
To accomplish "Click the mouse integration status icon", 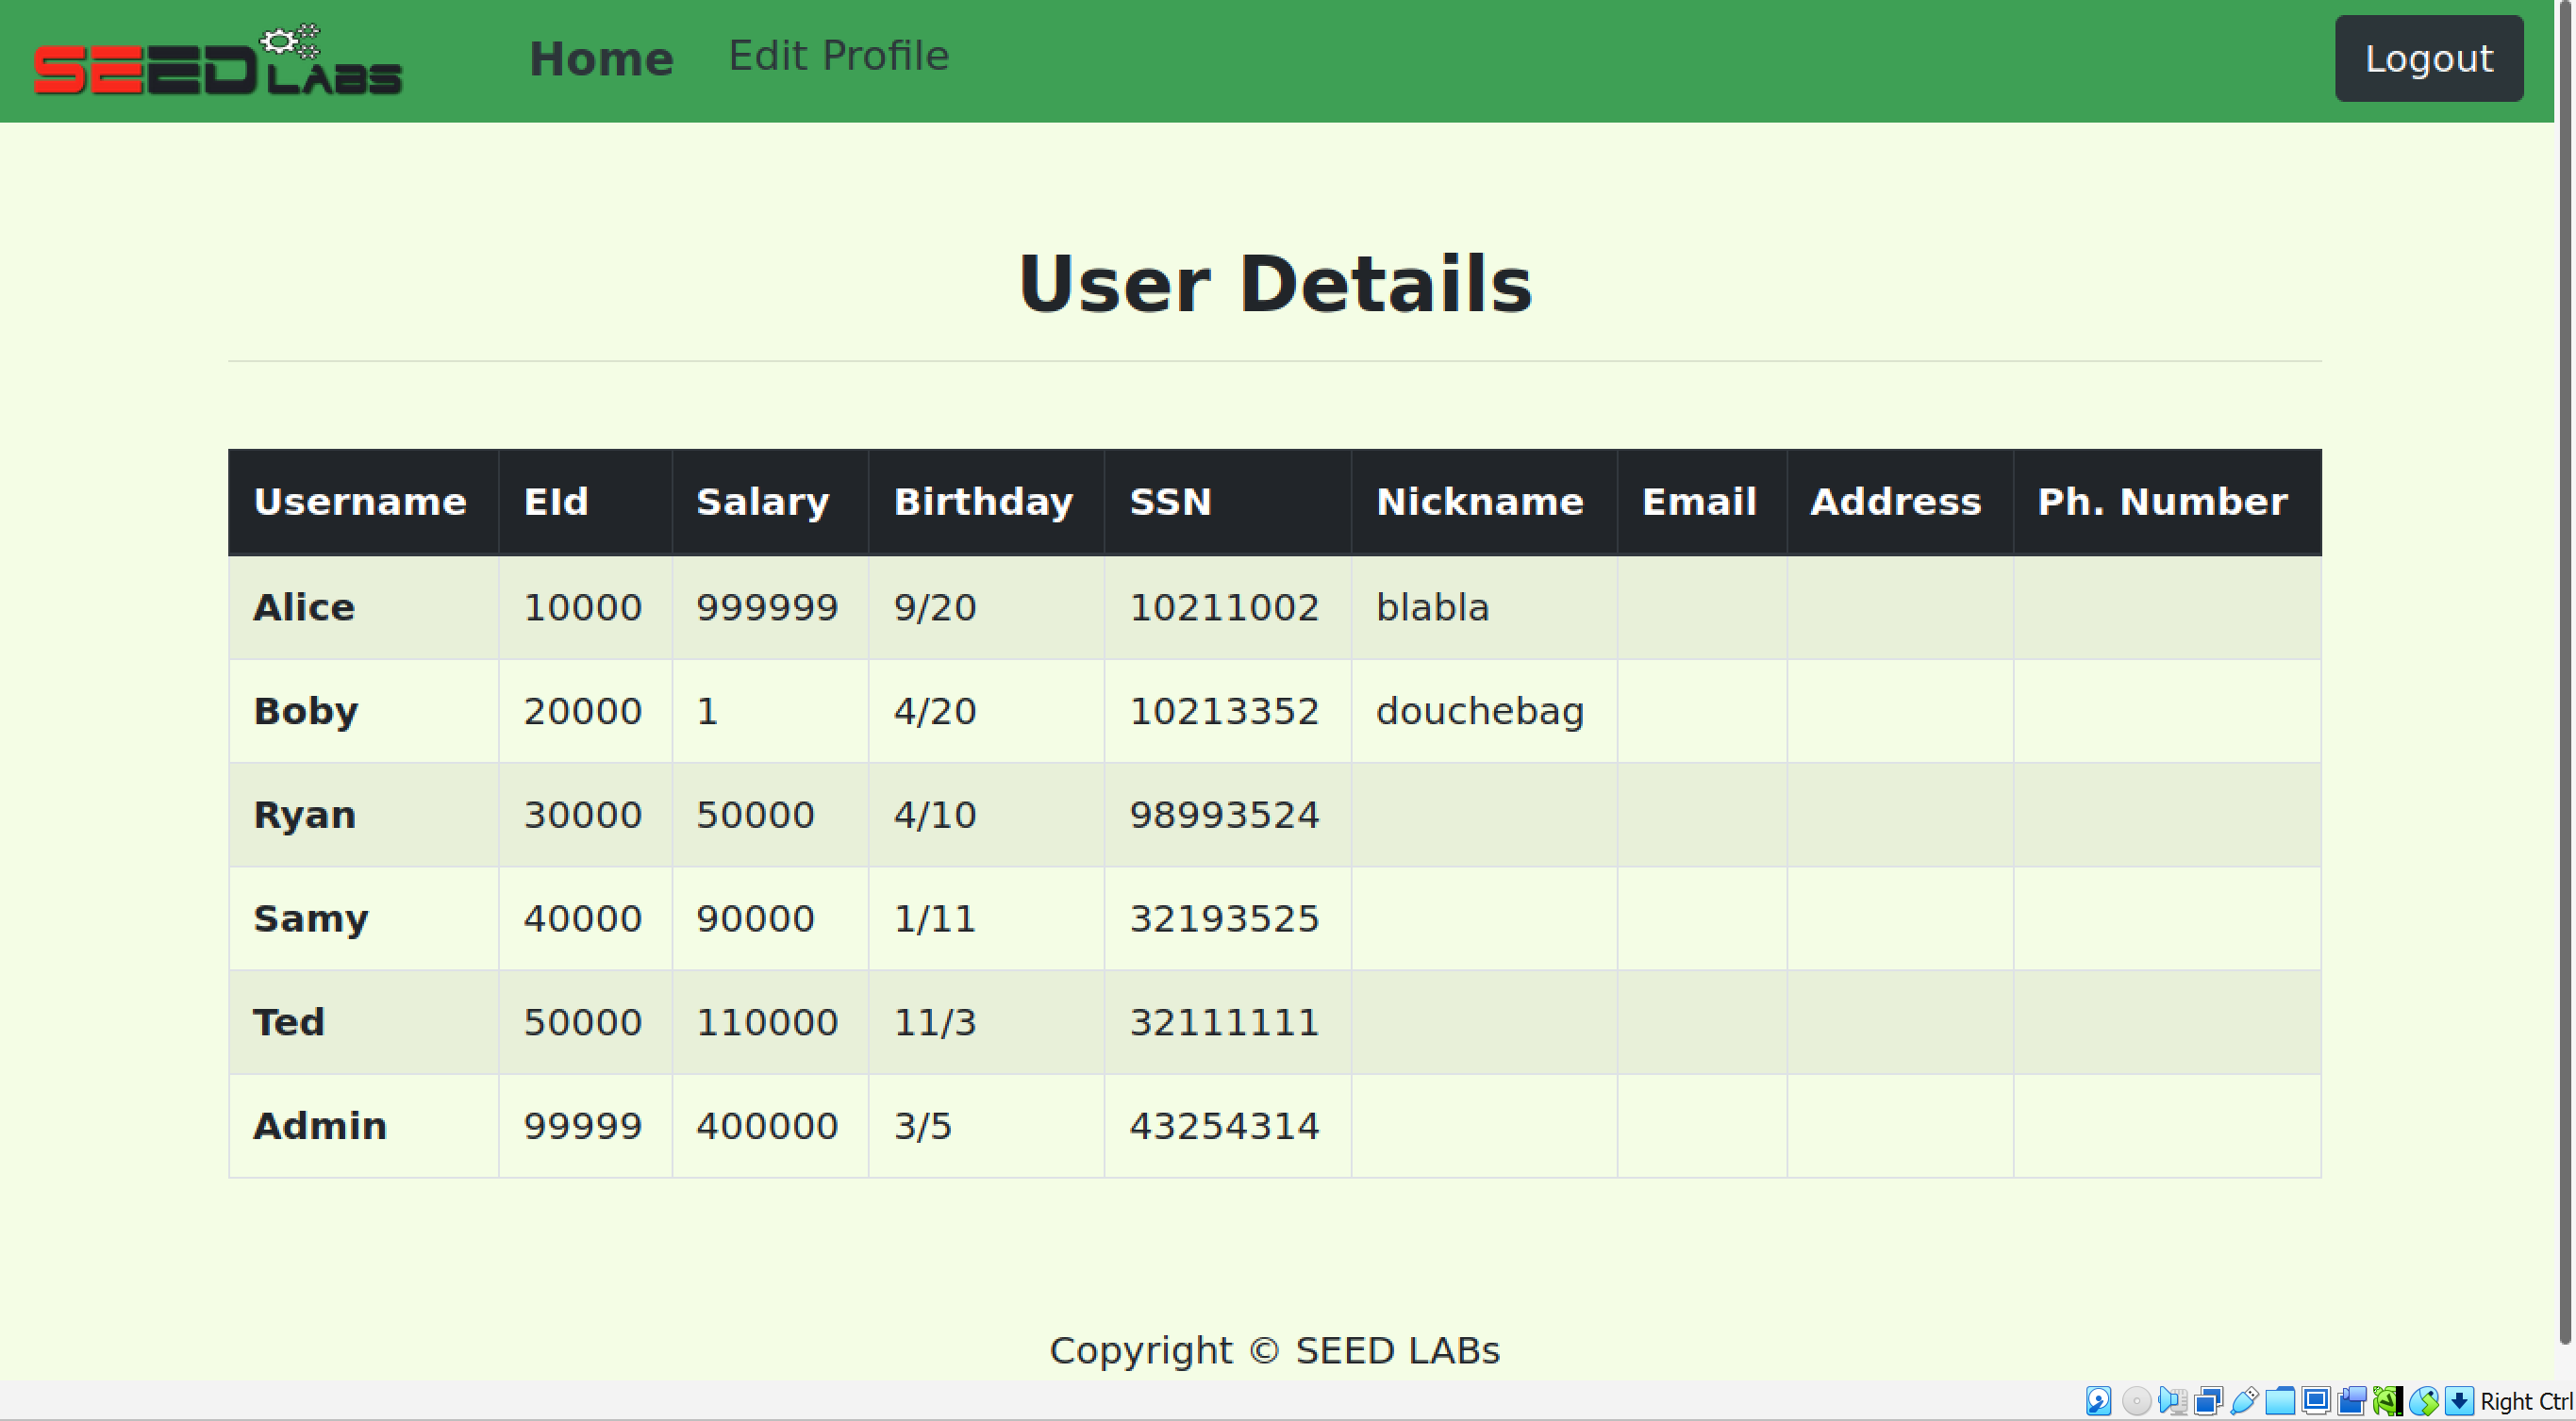I will tap(2424, 1401).
